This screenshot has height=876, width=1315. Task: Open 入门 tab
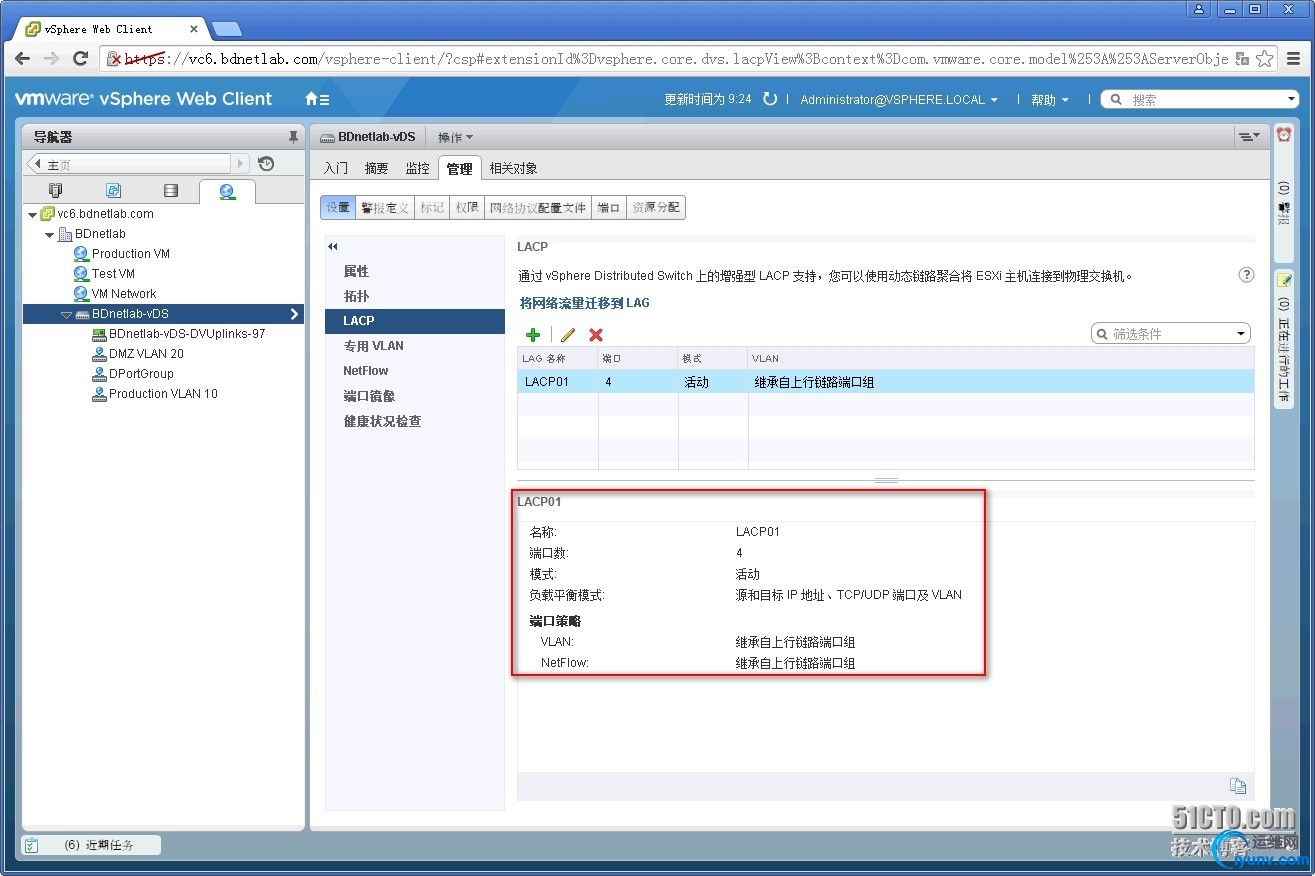(336, 168)
